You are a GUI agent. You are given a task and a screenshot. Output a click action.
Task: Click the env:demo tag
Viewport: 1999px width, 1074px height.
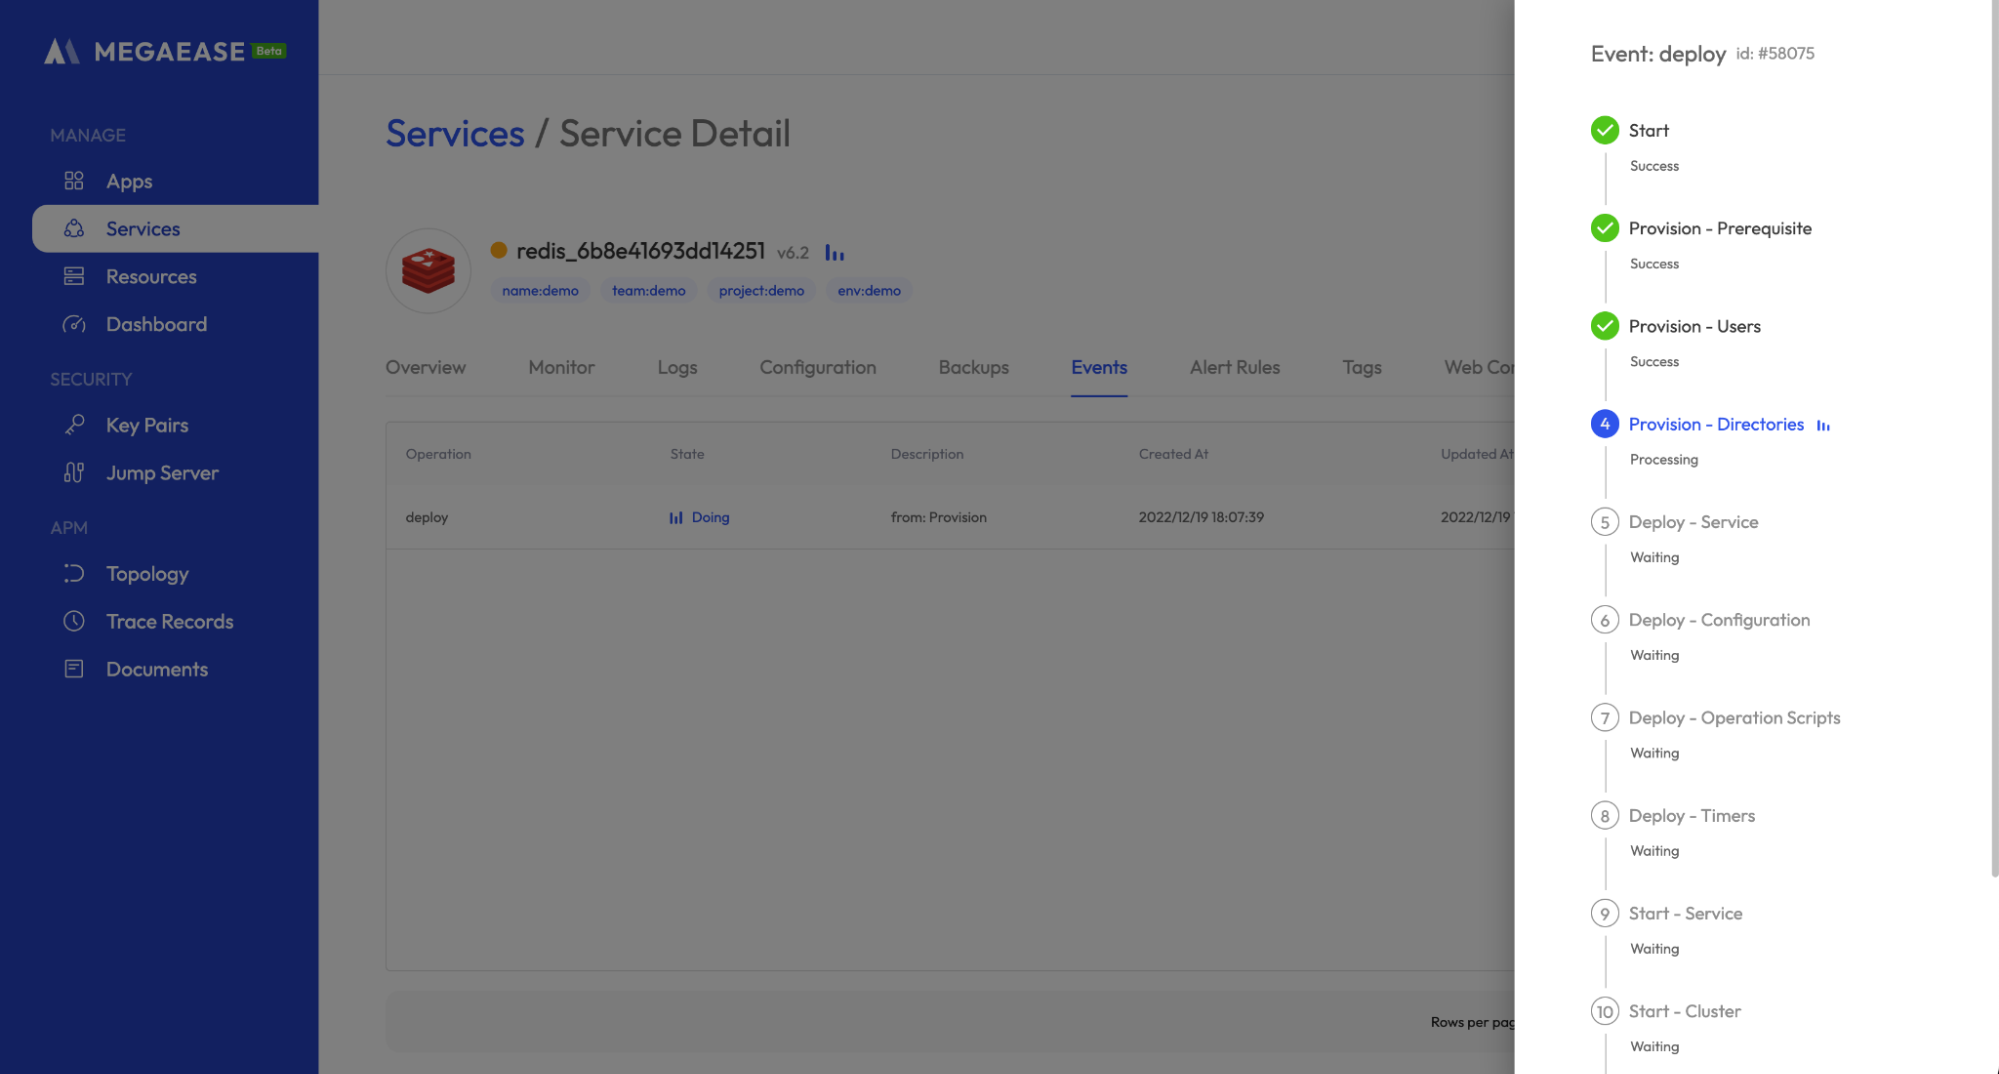pos(869,291)
